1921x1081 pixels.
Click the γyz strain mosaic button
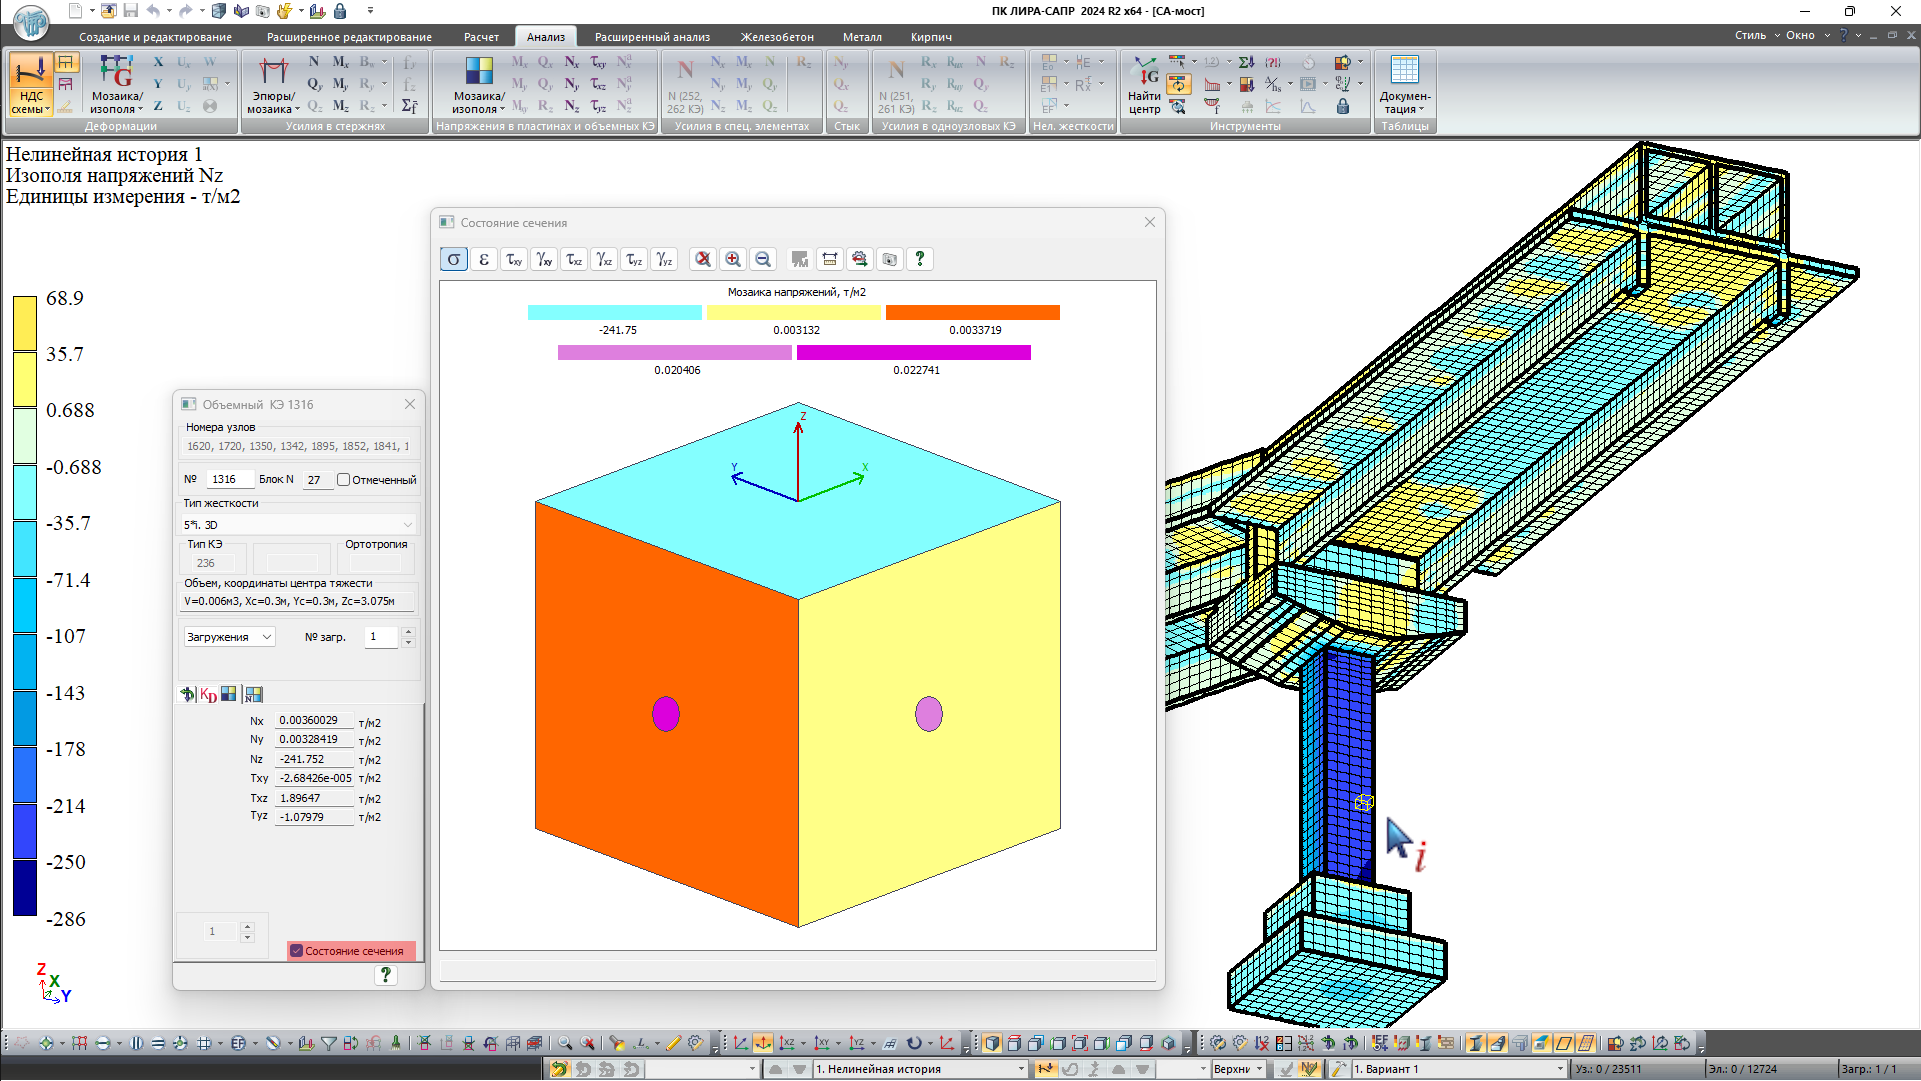pos(664,259)
